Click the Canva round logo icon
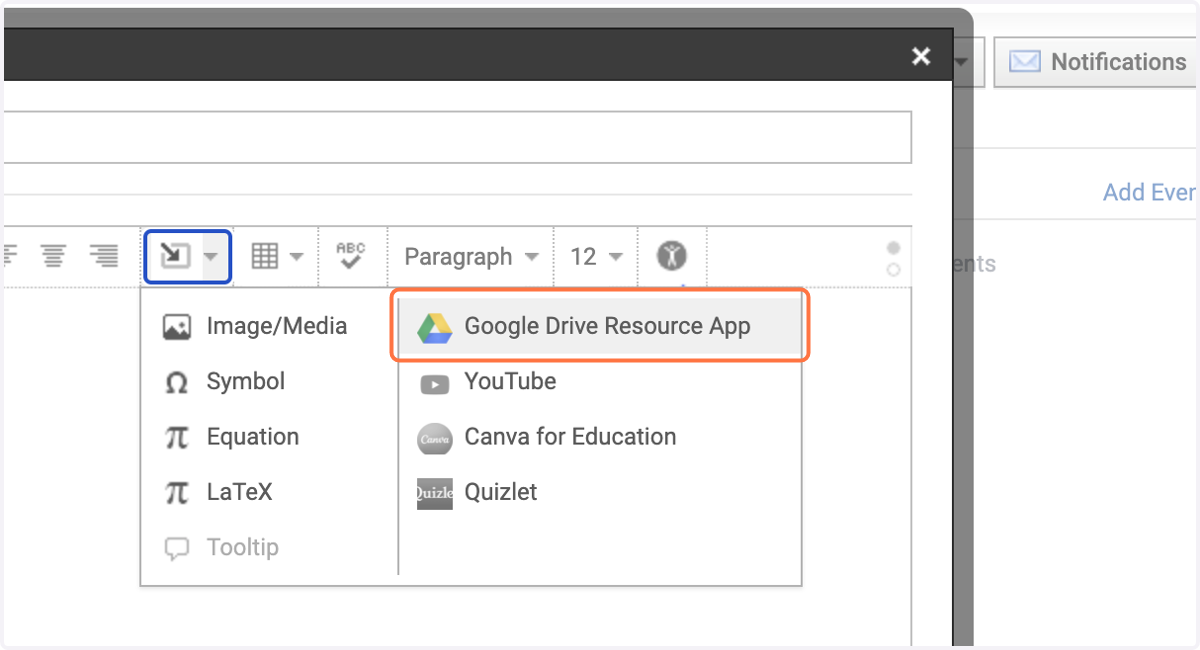 [x=435, y=438]
